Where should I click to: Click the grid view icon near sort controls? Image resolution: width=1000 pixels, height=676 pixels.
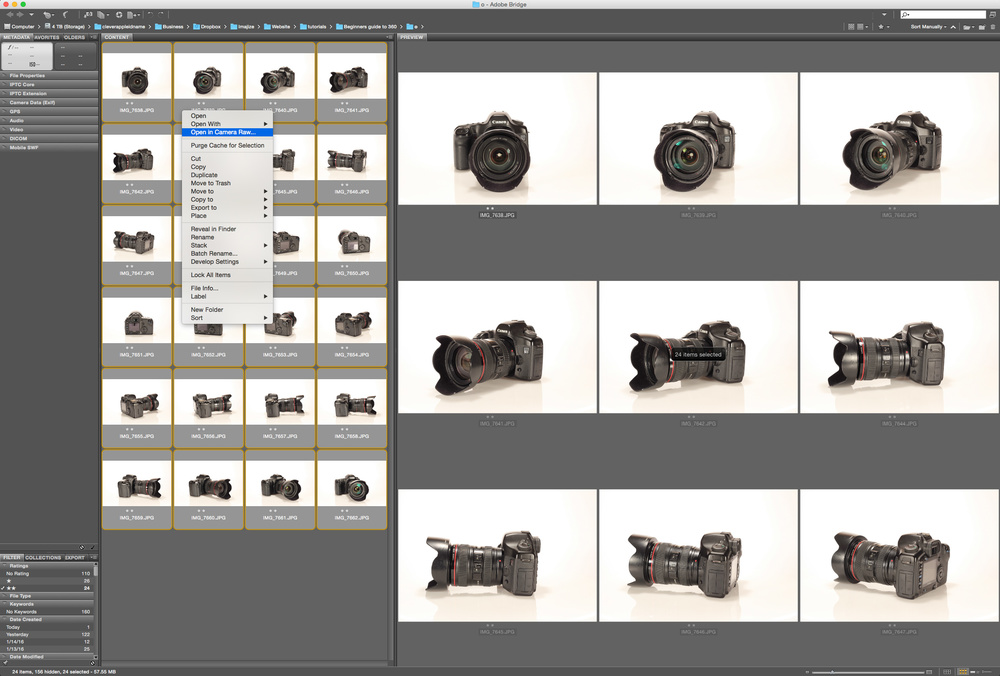(851, 27)
